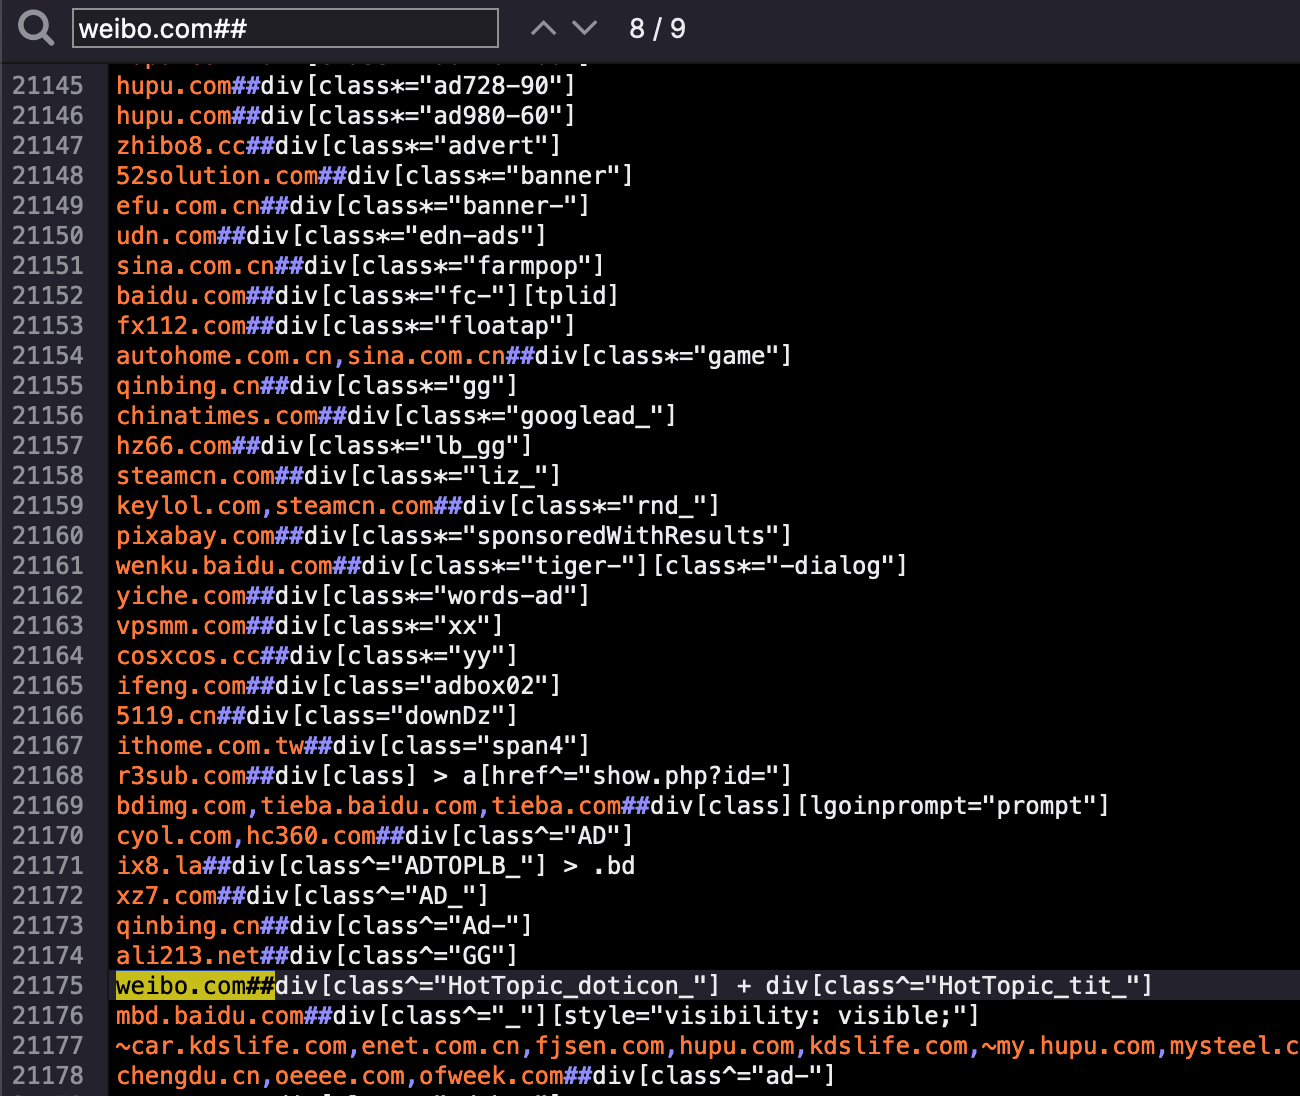Click the ali213.net GG filter line
This screenshot has height=1096, width=1300.
(x=317, y=955)
